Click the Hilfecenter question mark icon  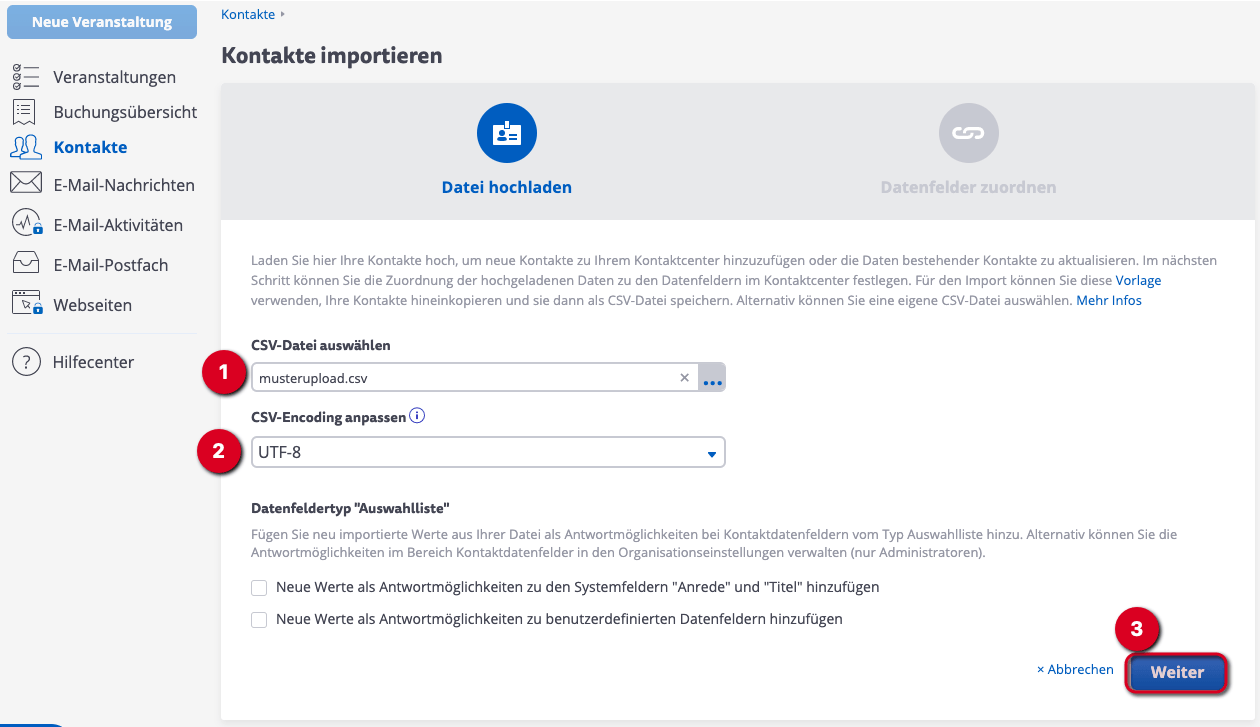tap(26, 362)
